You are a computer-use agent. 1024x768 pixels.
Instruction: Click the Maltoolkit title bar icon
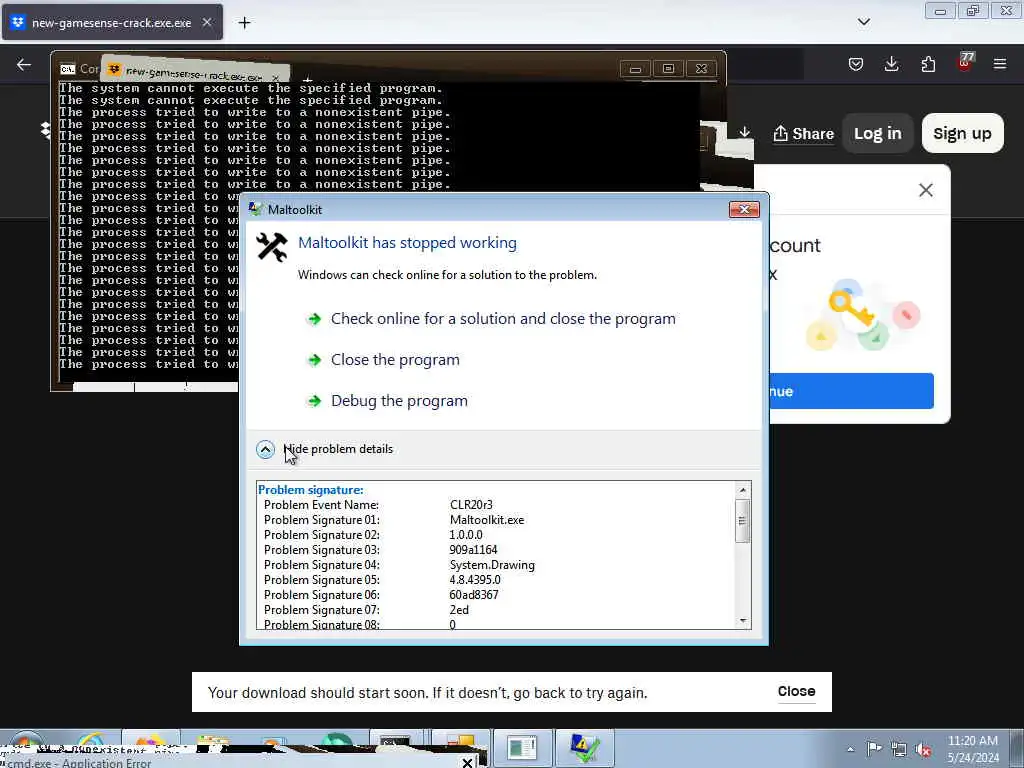(256, 209)
